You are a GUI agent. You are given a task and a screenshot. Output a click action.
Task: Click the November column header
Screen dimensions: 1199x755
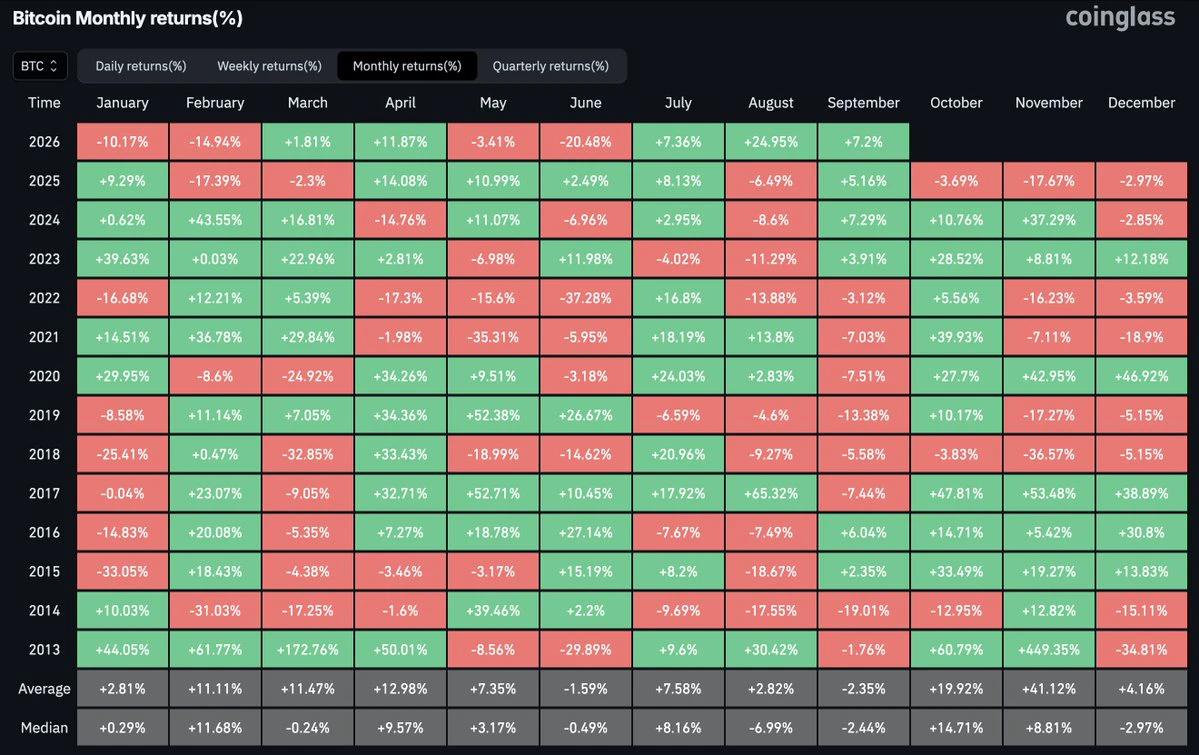click(x=1048, y=103)
